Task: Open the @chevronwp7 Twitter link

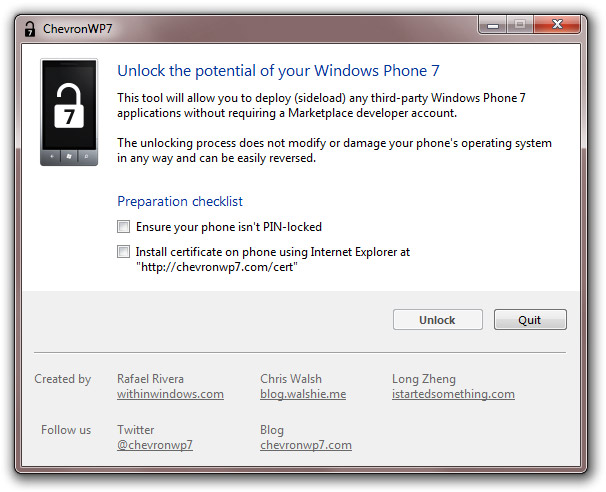Action: (x=155, y=445)
